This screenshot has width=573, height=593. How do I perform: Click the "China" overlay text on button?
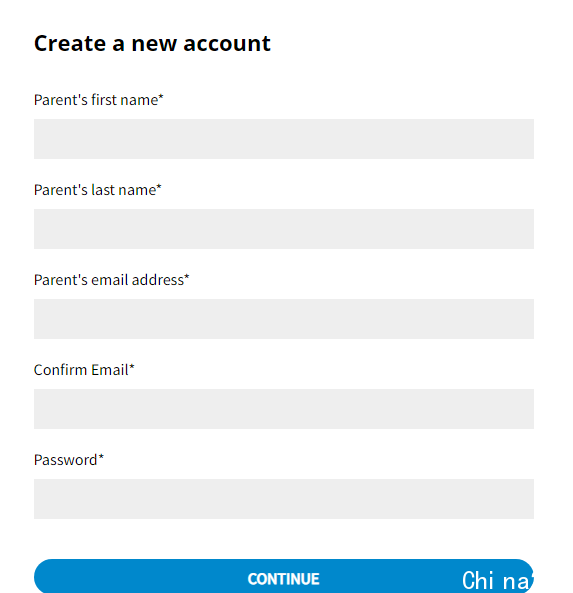tap(497, 581)
